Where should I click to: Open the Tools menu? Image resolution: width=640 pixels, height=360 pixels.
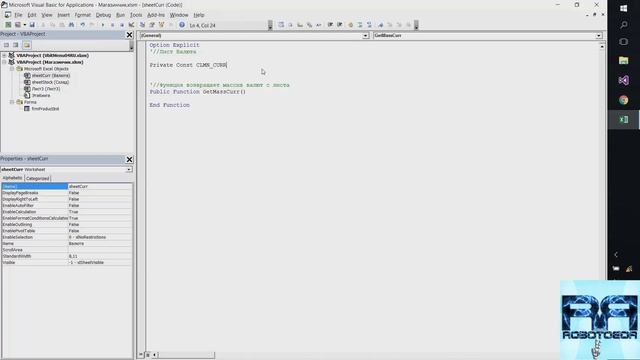tap(136, 15)
